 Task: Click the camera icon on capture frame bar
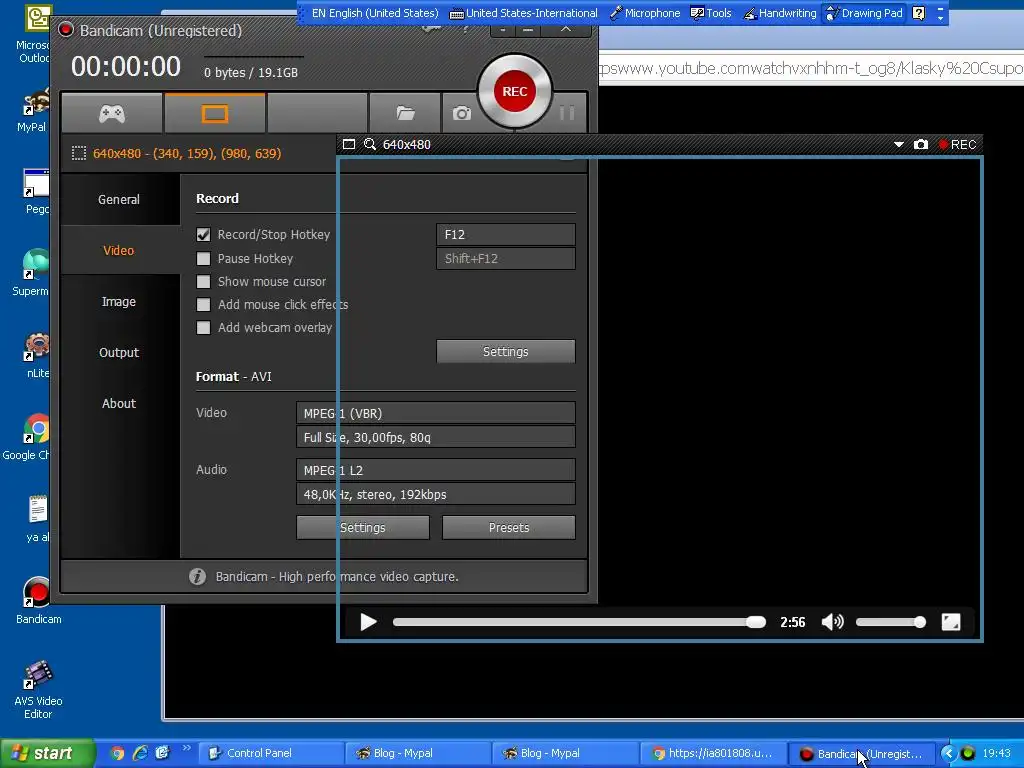pos(921,144)
